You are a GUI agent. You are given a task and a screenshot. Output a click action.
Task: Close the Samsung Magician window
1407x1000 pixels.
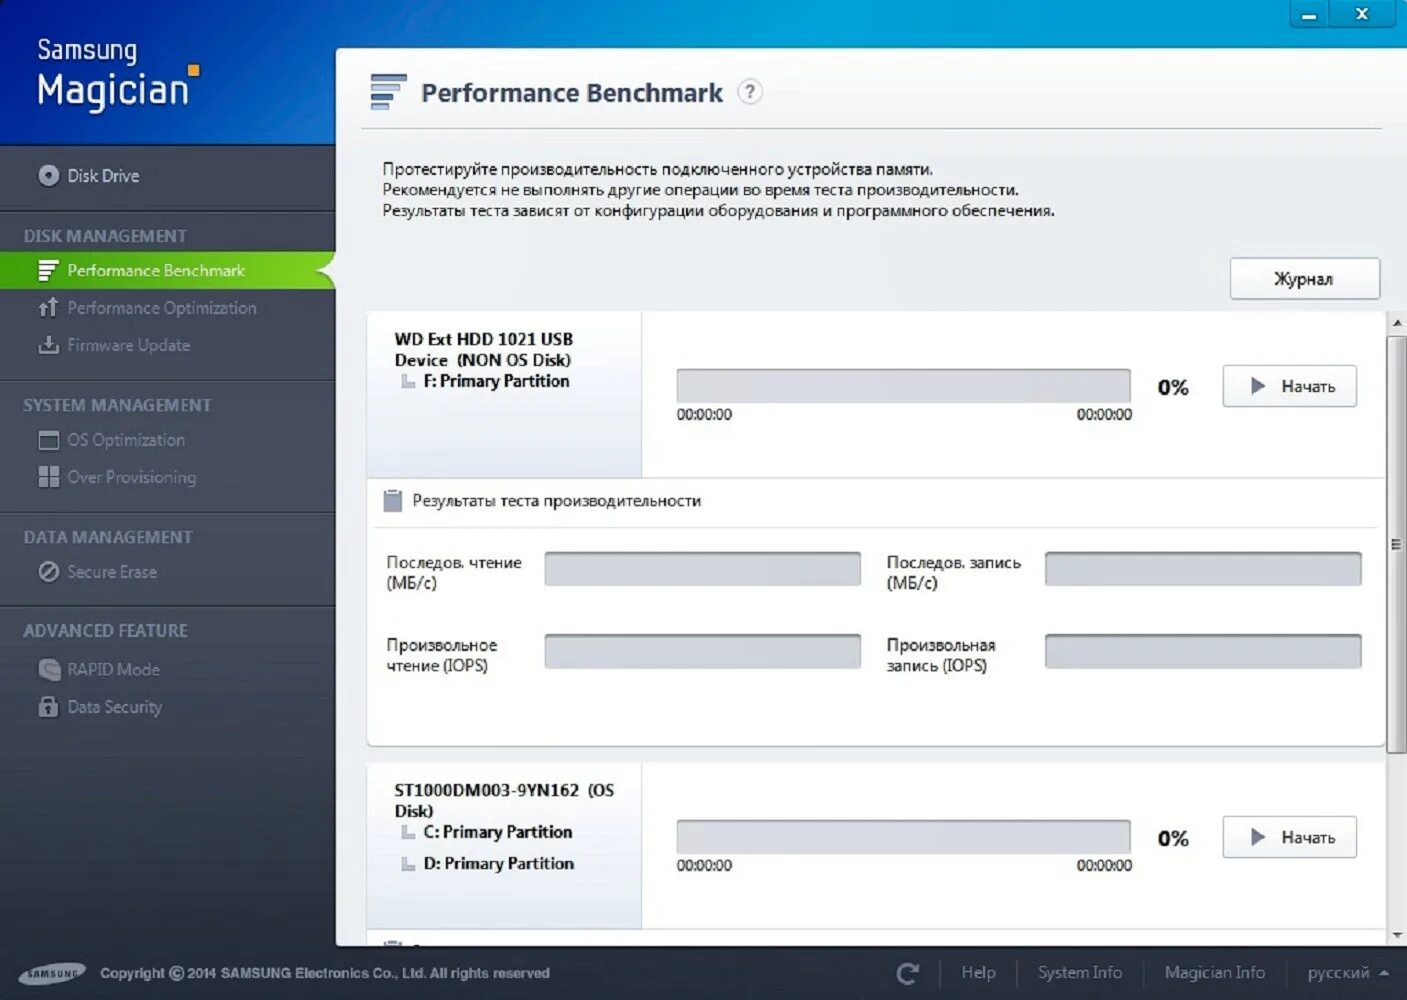click(1361, 14)
